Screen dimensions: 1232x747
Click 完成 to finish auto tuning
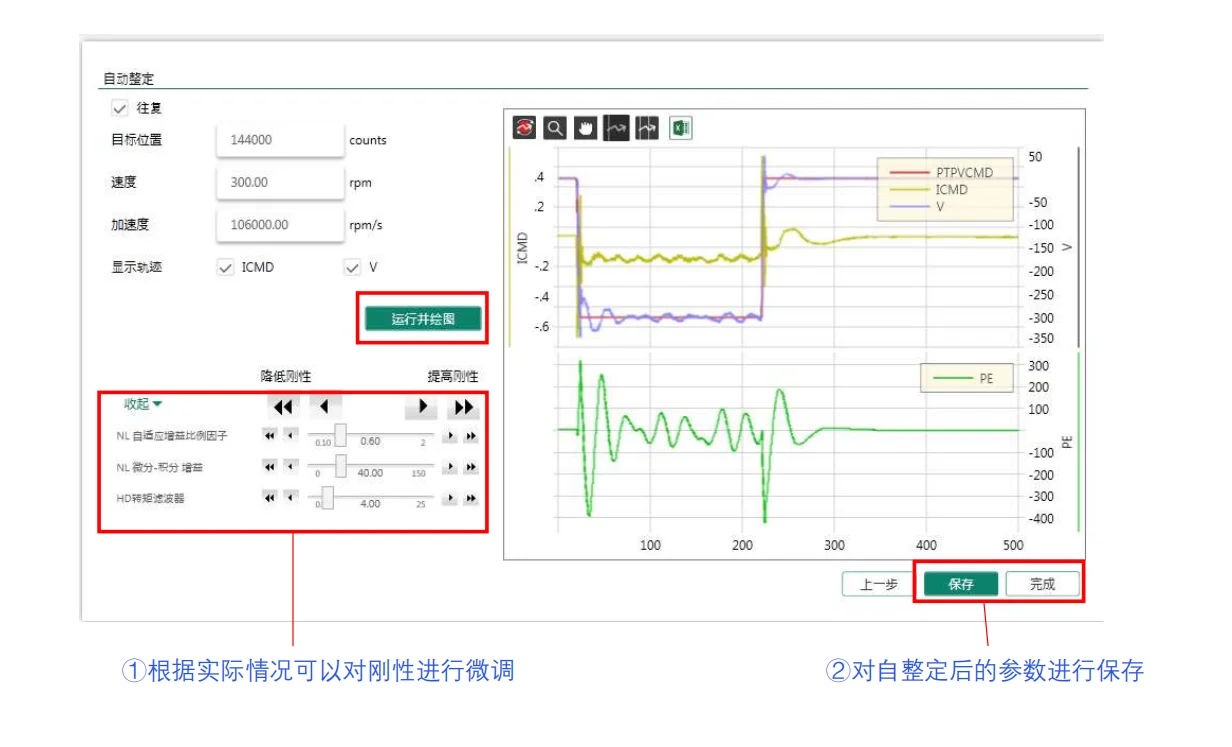pos(1042,584)
